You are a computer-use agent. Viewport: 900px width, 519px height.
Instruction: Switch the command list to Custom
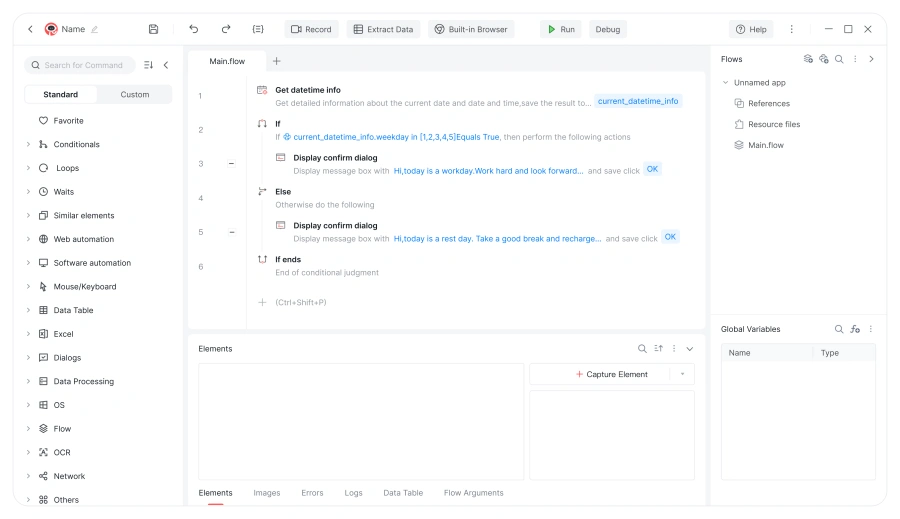(135, 95)
